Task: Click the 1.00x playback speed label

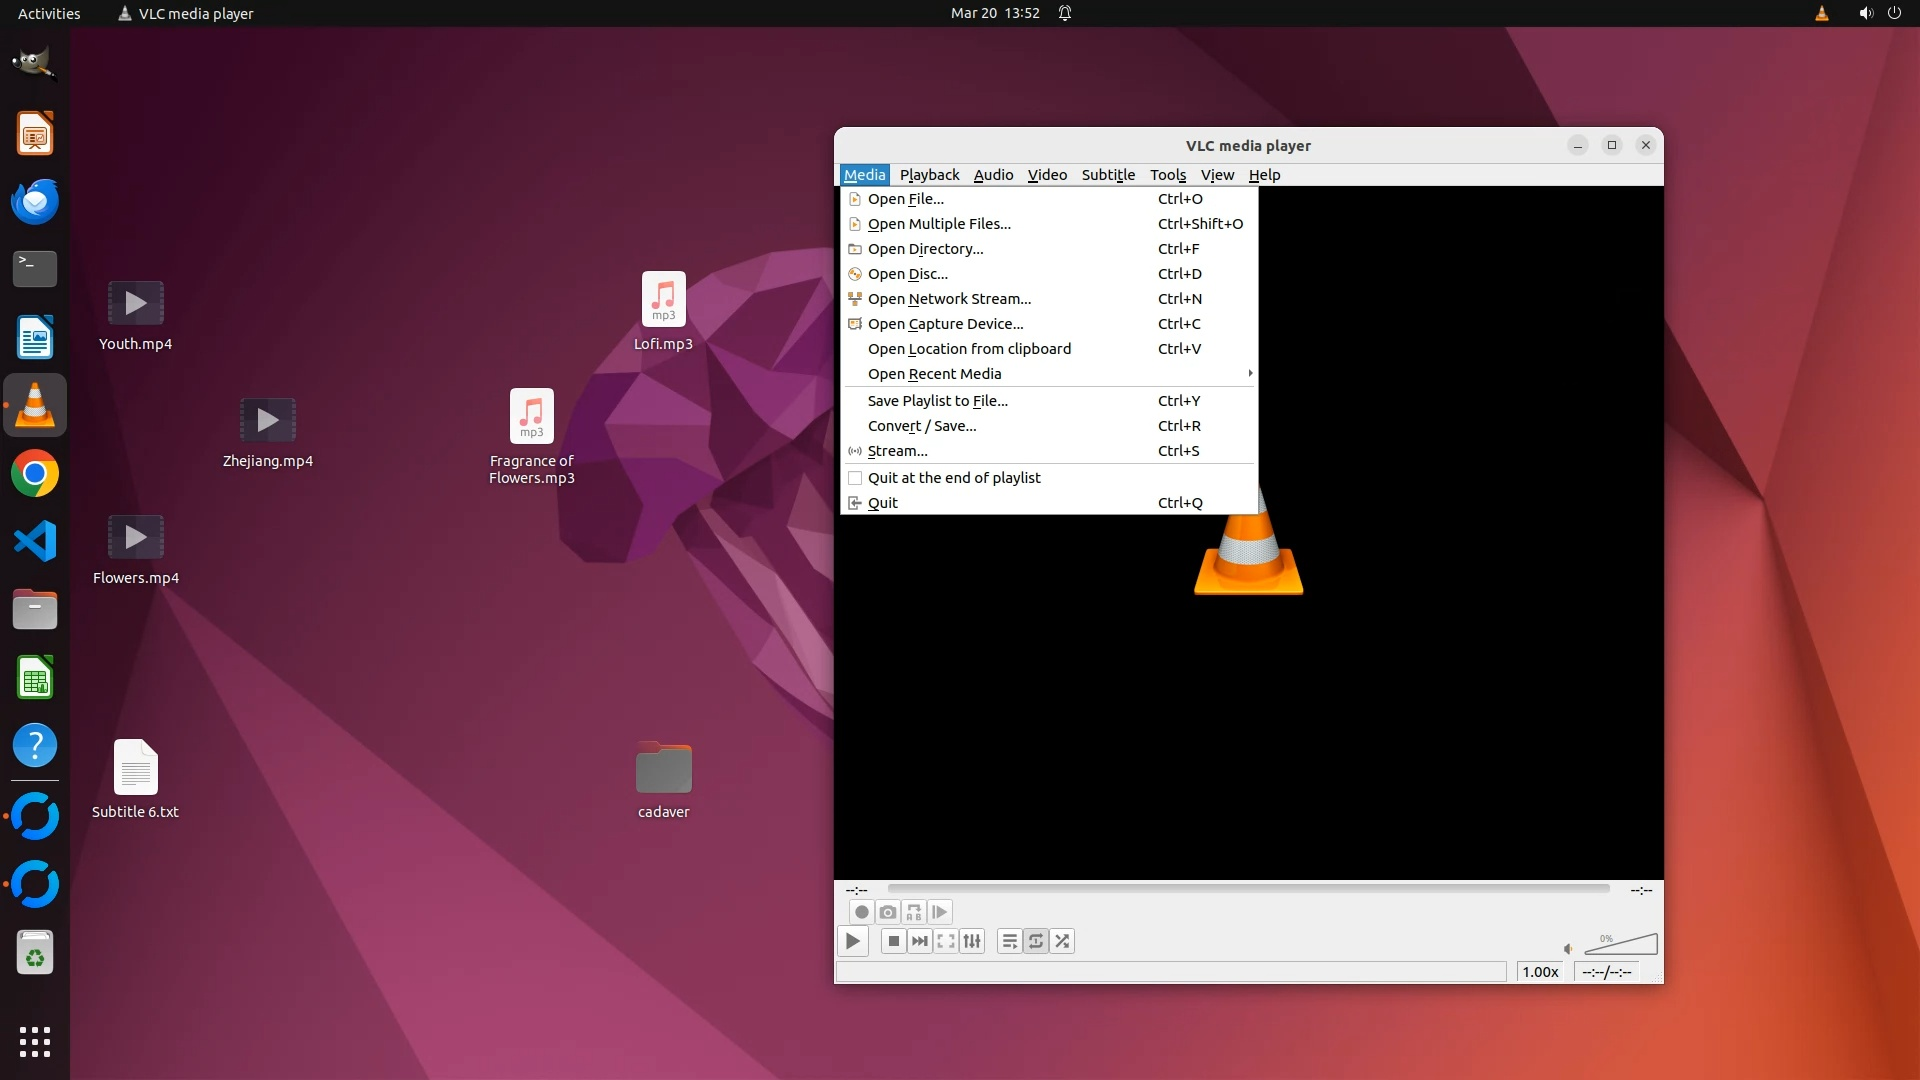Action: (x=1540, y=972)
